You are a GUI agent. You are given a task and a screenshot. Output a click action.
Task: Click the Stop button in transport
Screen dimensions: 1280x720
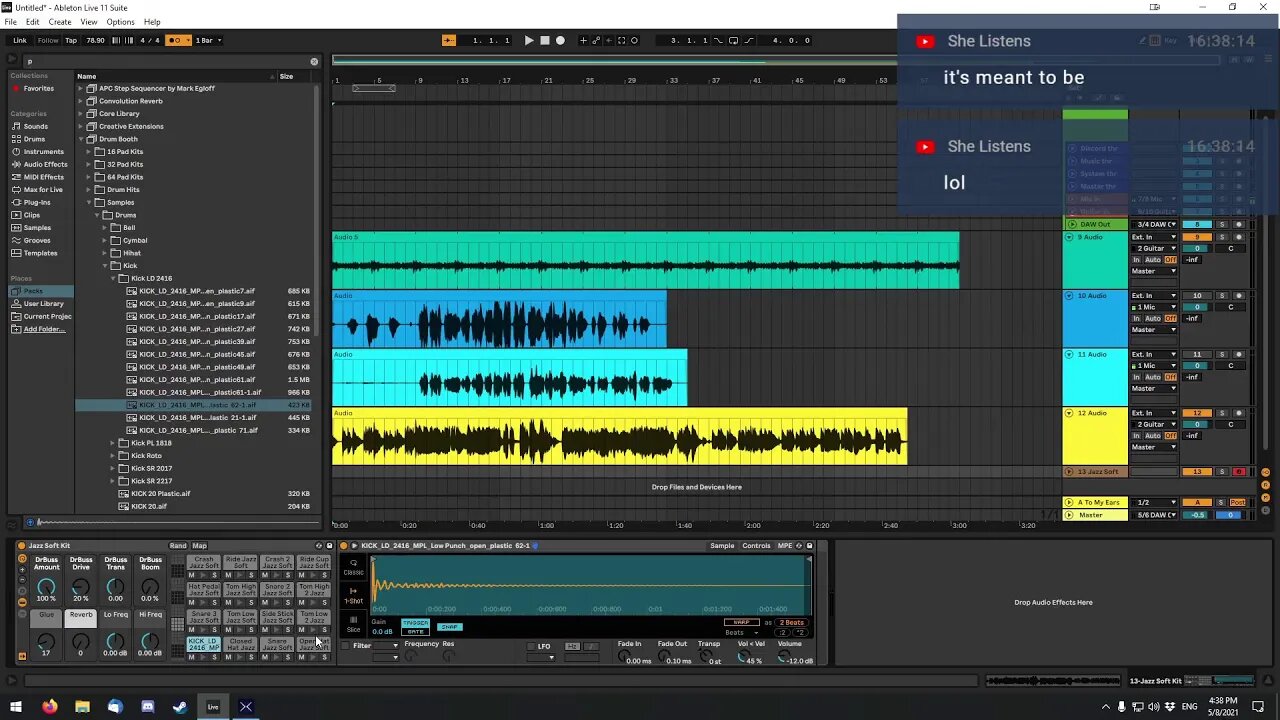[545, 40]
